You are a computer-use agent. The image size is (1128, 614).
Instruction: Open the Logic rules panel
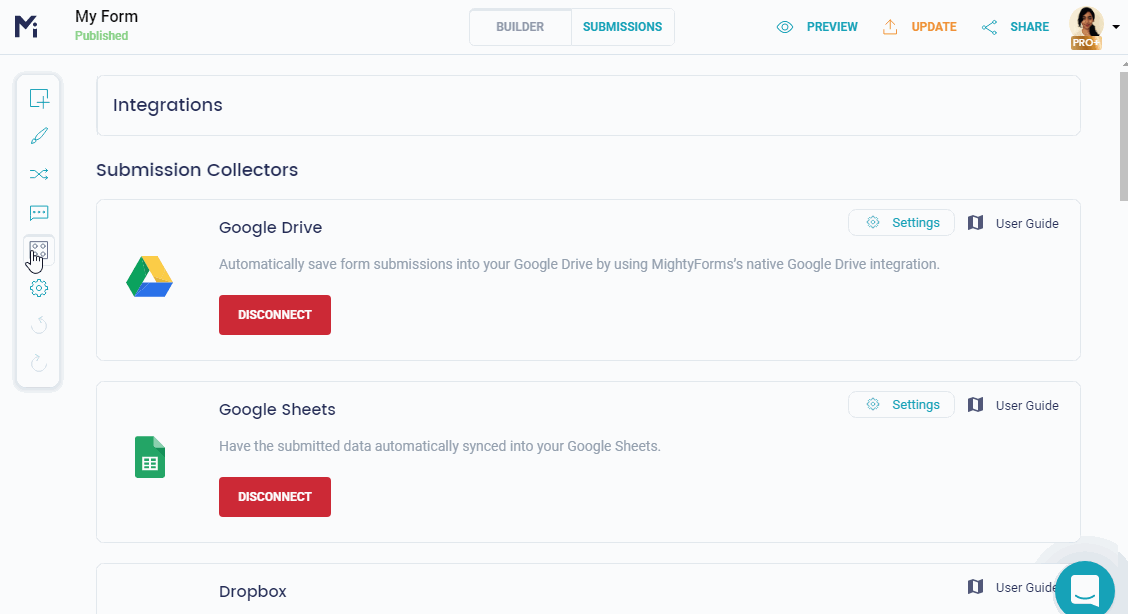(38, 173)
